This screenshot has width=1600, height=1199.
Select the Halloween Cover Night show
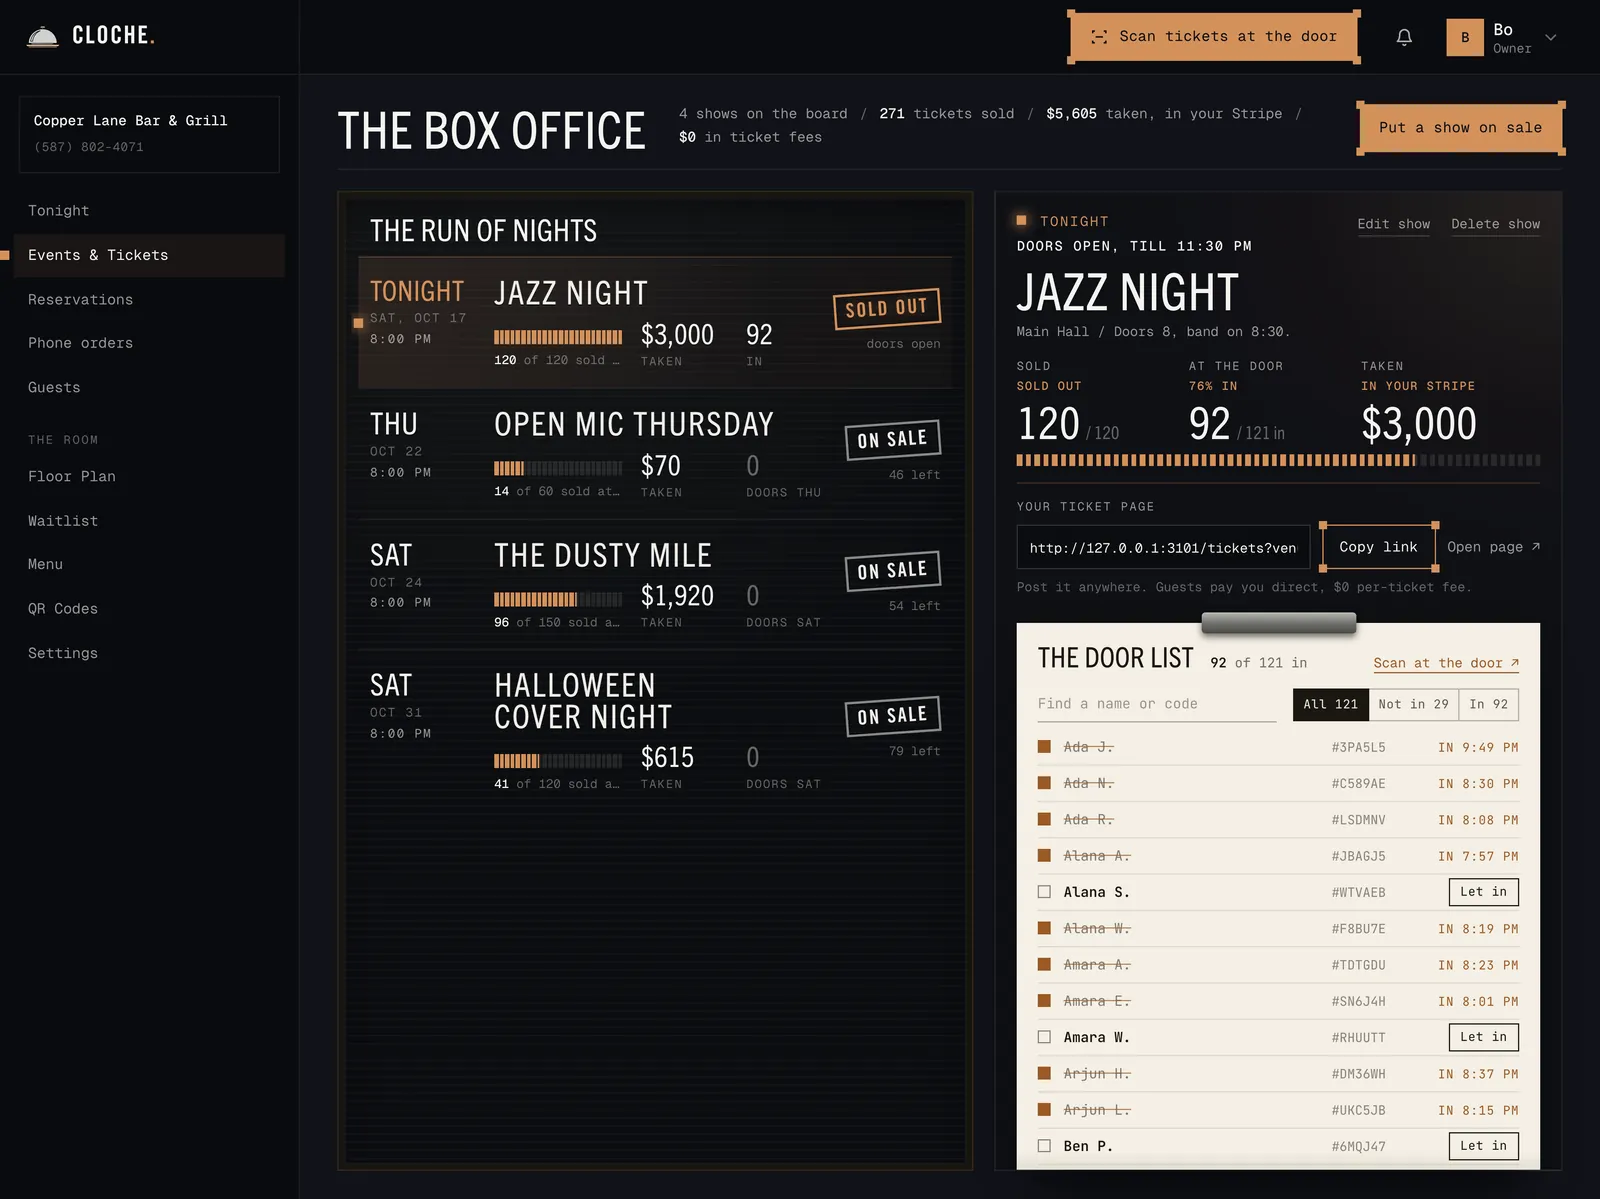click(655, 730)
